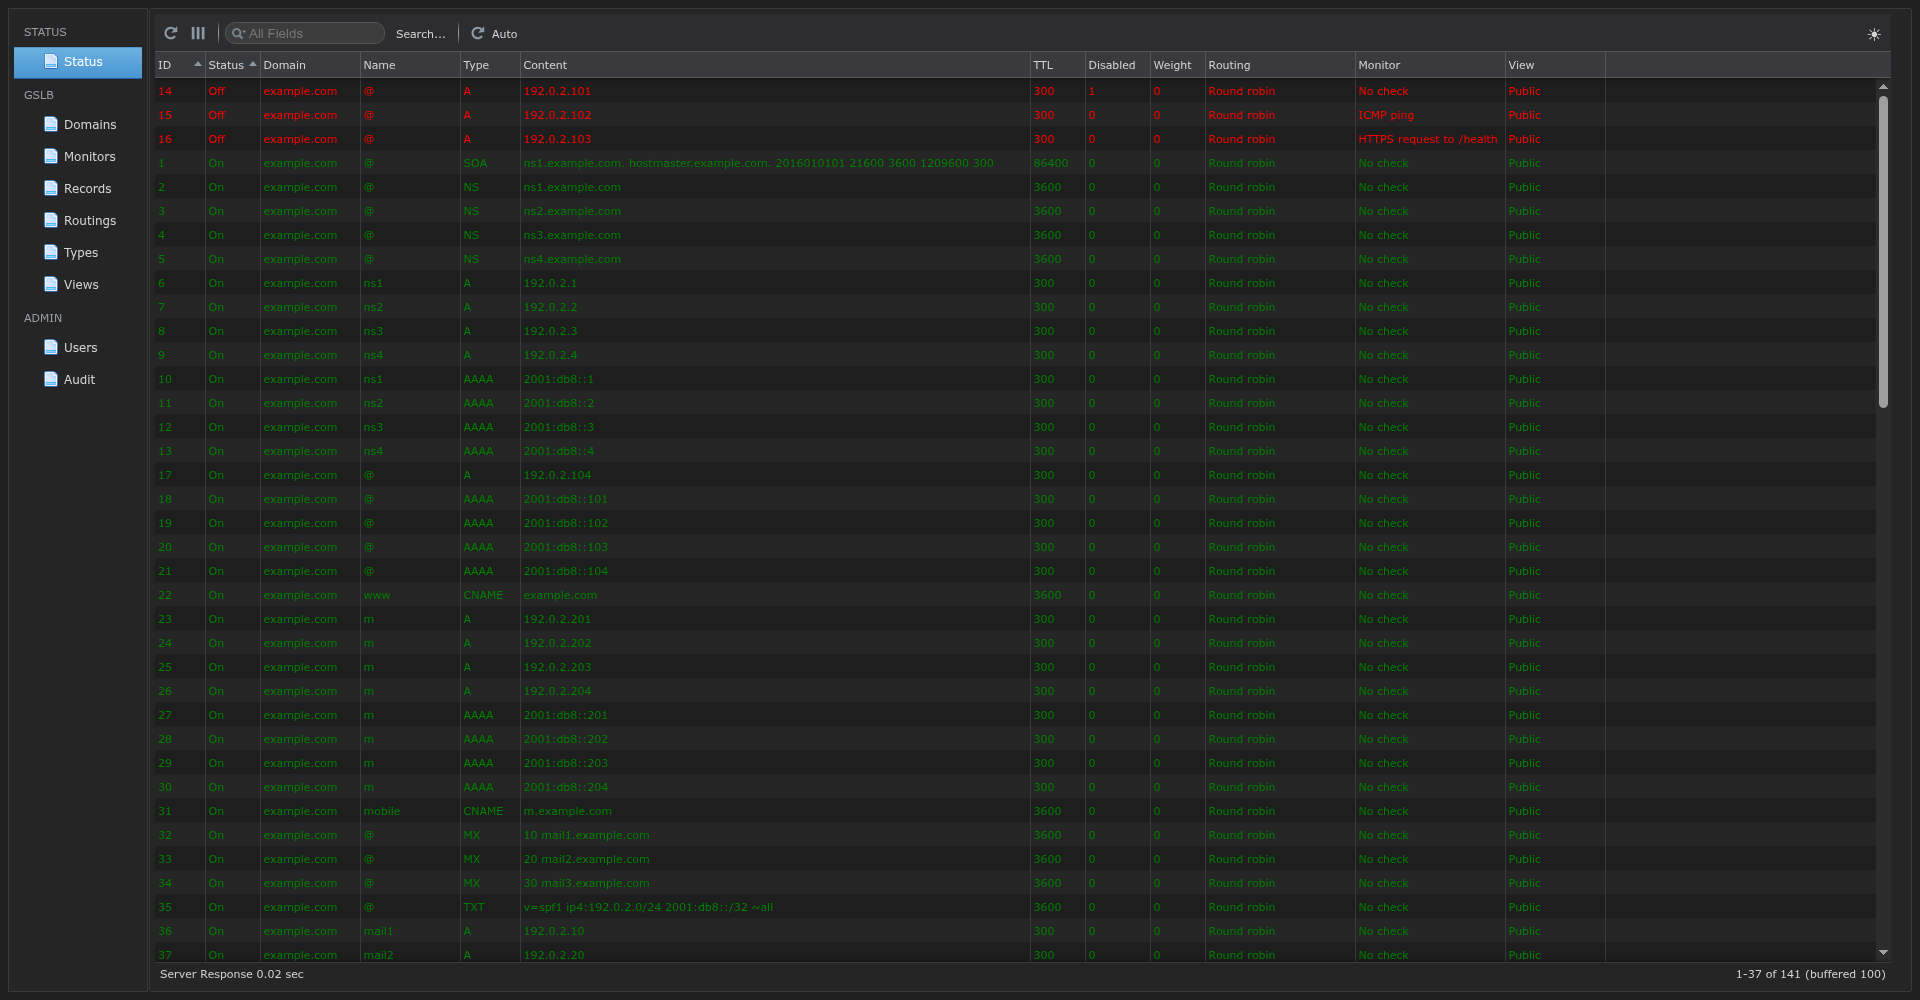Switch theme with the sun icon

[x=1874, y=34]
